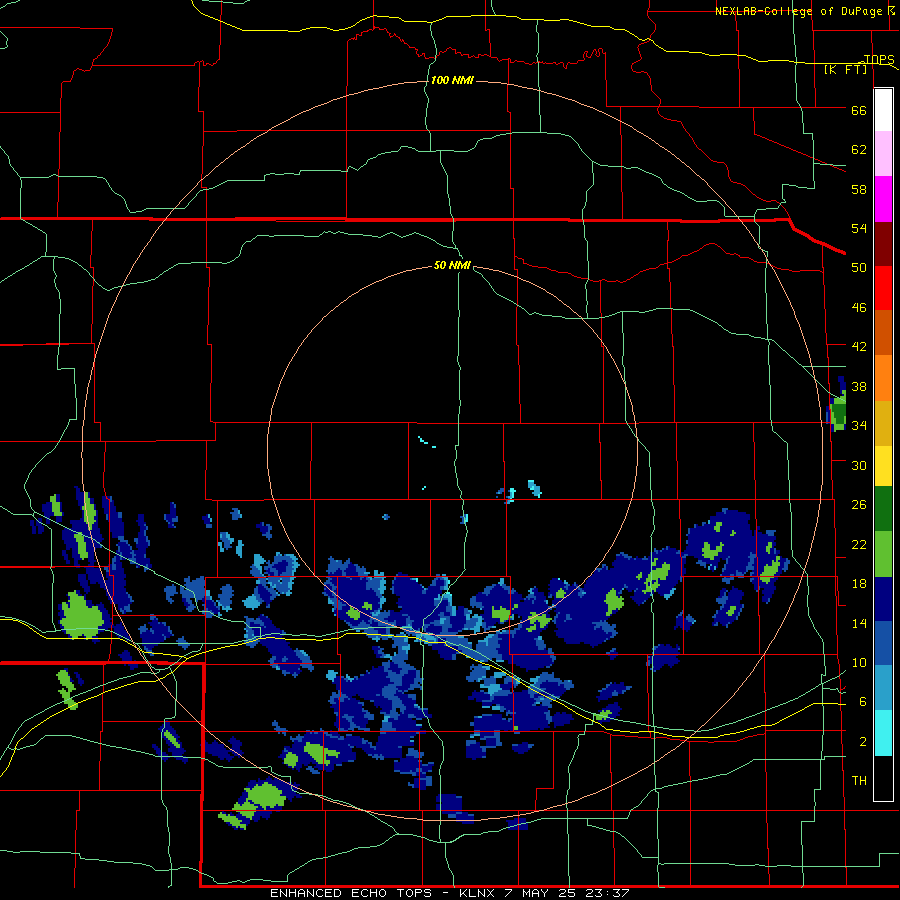900x900 pixels.
Task: Click the yellow legend swatch
Action: coord(883,465)
